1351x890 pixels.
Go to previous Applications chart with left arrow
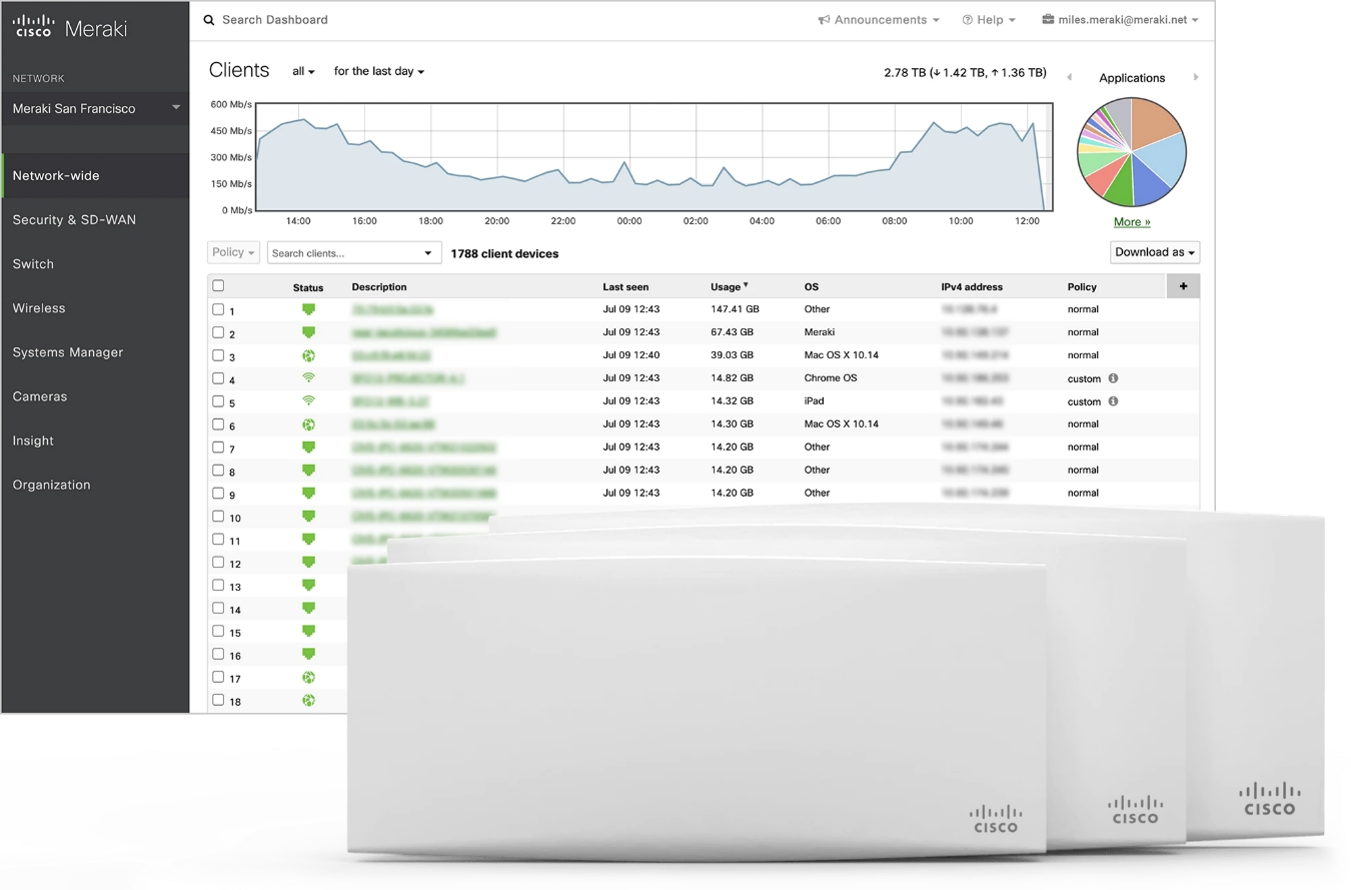click(x=1070, y=78)
